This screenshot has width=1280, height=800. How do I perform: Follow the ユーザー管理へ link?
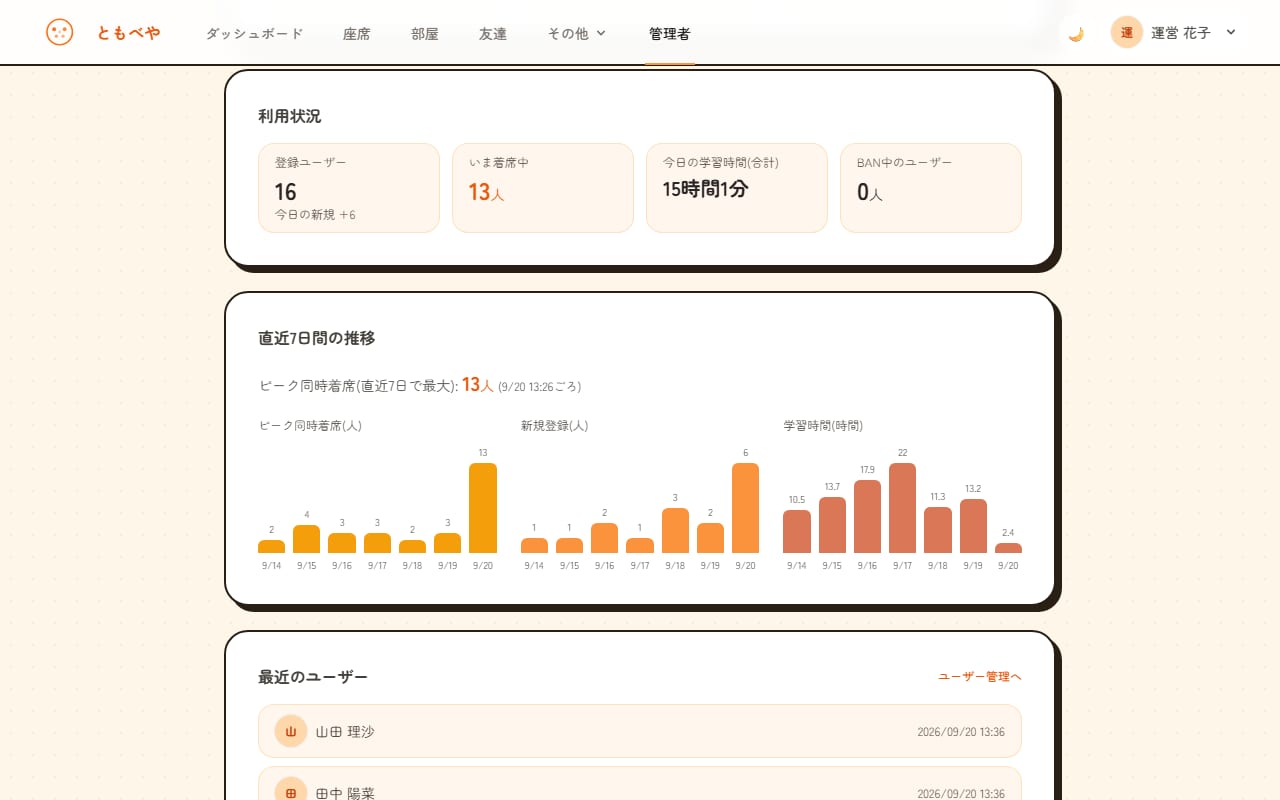[x=980, y=677]
